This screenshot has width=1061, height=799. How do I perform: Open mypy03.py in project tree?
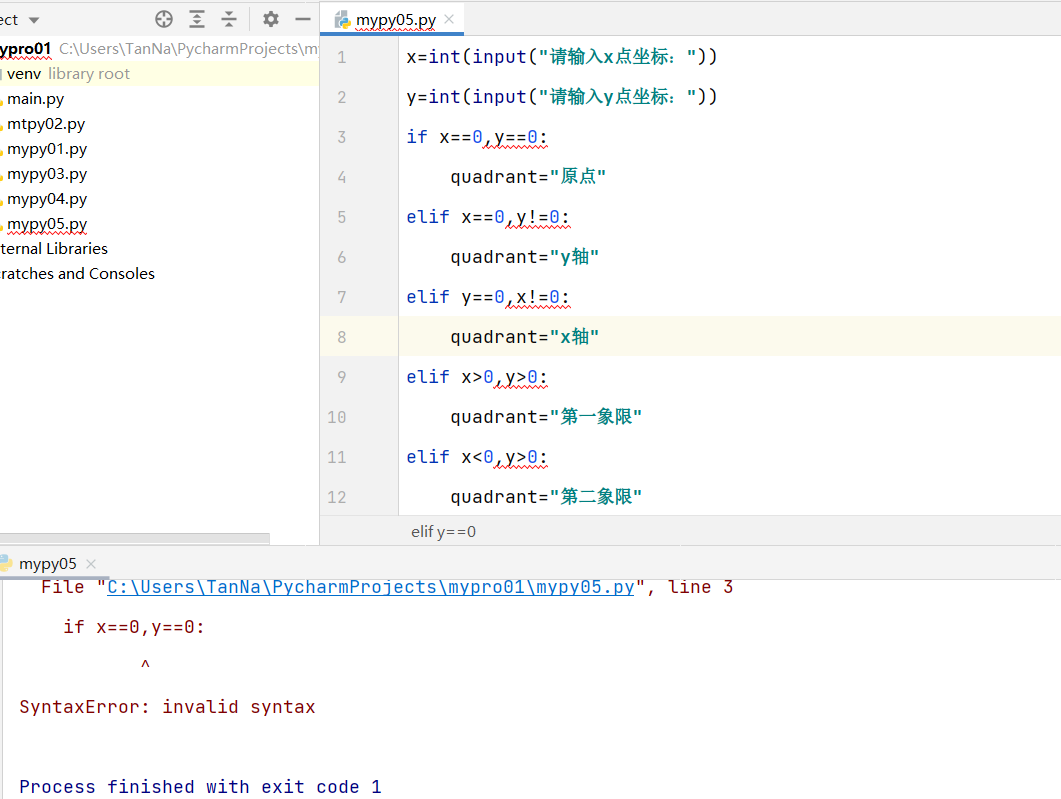point(47,174)
